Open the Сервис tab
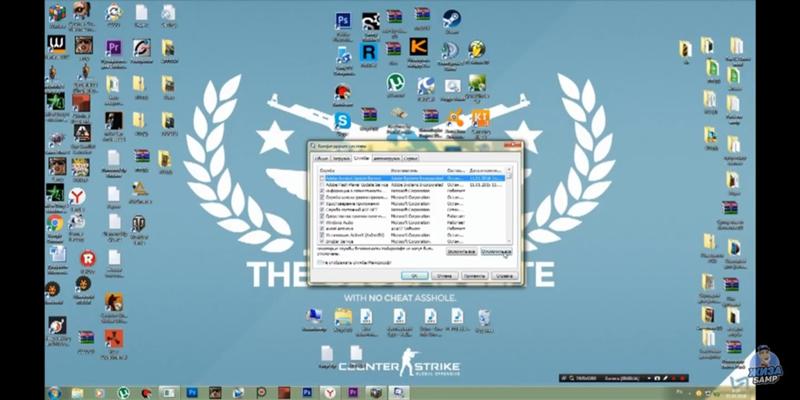The width and height of the screenshot is (800, 400). 411,158
